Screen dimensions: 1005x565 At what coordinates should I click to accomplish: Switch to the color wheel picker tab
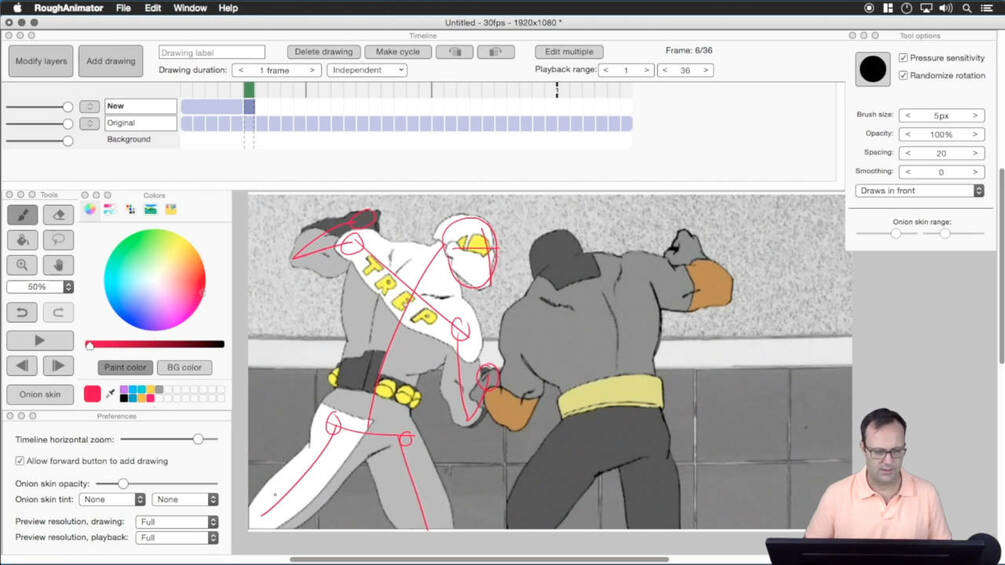click(90, 209)
